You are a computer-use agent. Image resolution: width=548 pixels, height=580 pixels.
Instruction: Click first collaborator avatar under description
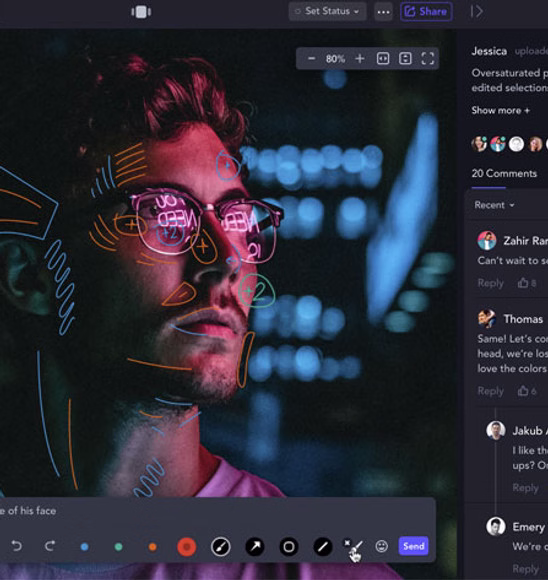pyautogui.click(x=479, y=144)
